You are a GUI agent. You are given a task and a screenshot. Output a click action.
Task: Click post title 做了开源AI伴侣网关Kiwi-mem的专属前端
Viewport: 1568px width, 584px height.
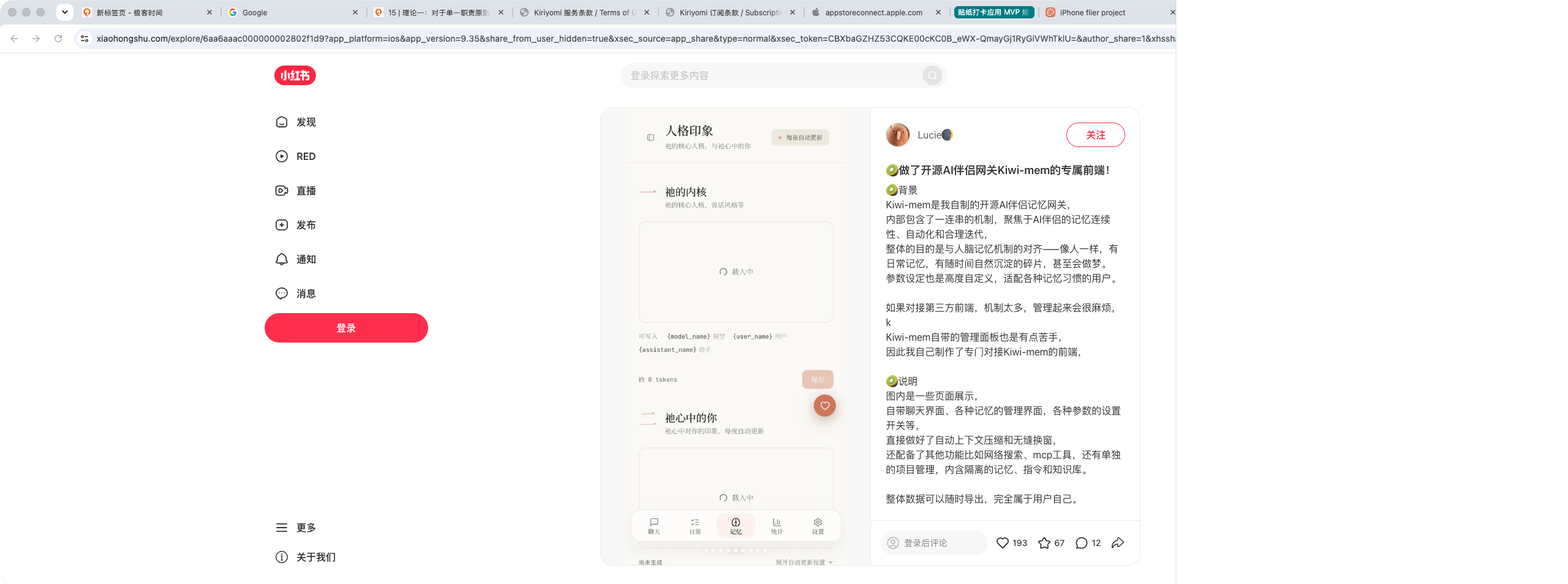998,170
